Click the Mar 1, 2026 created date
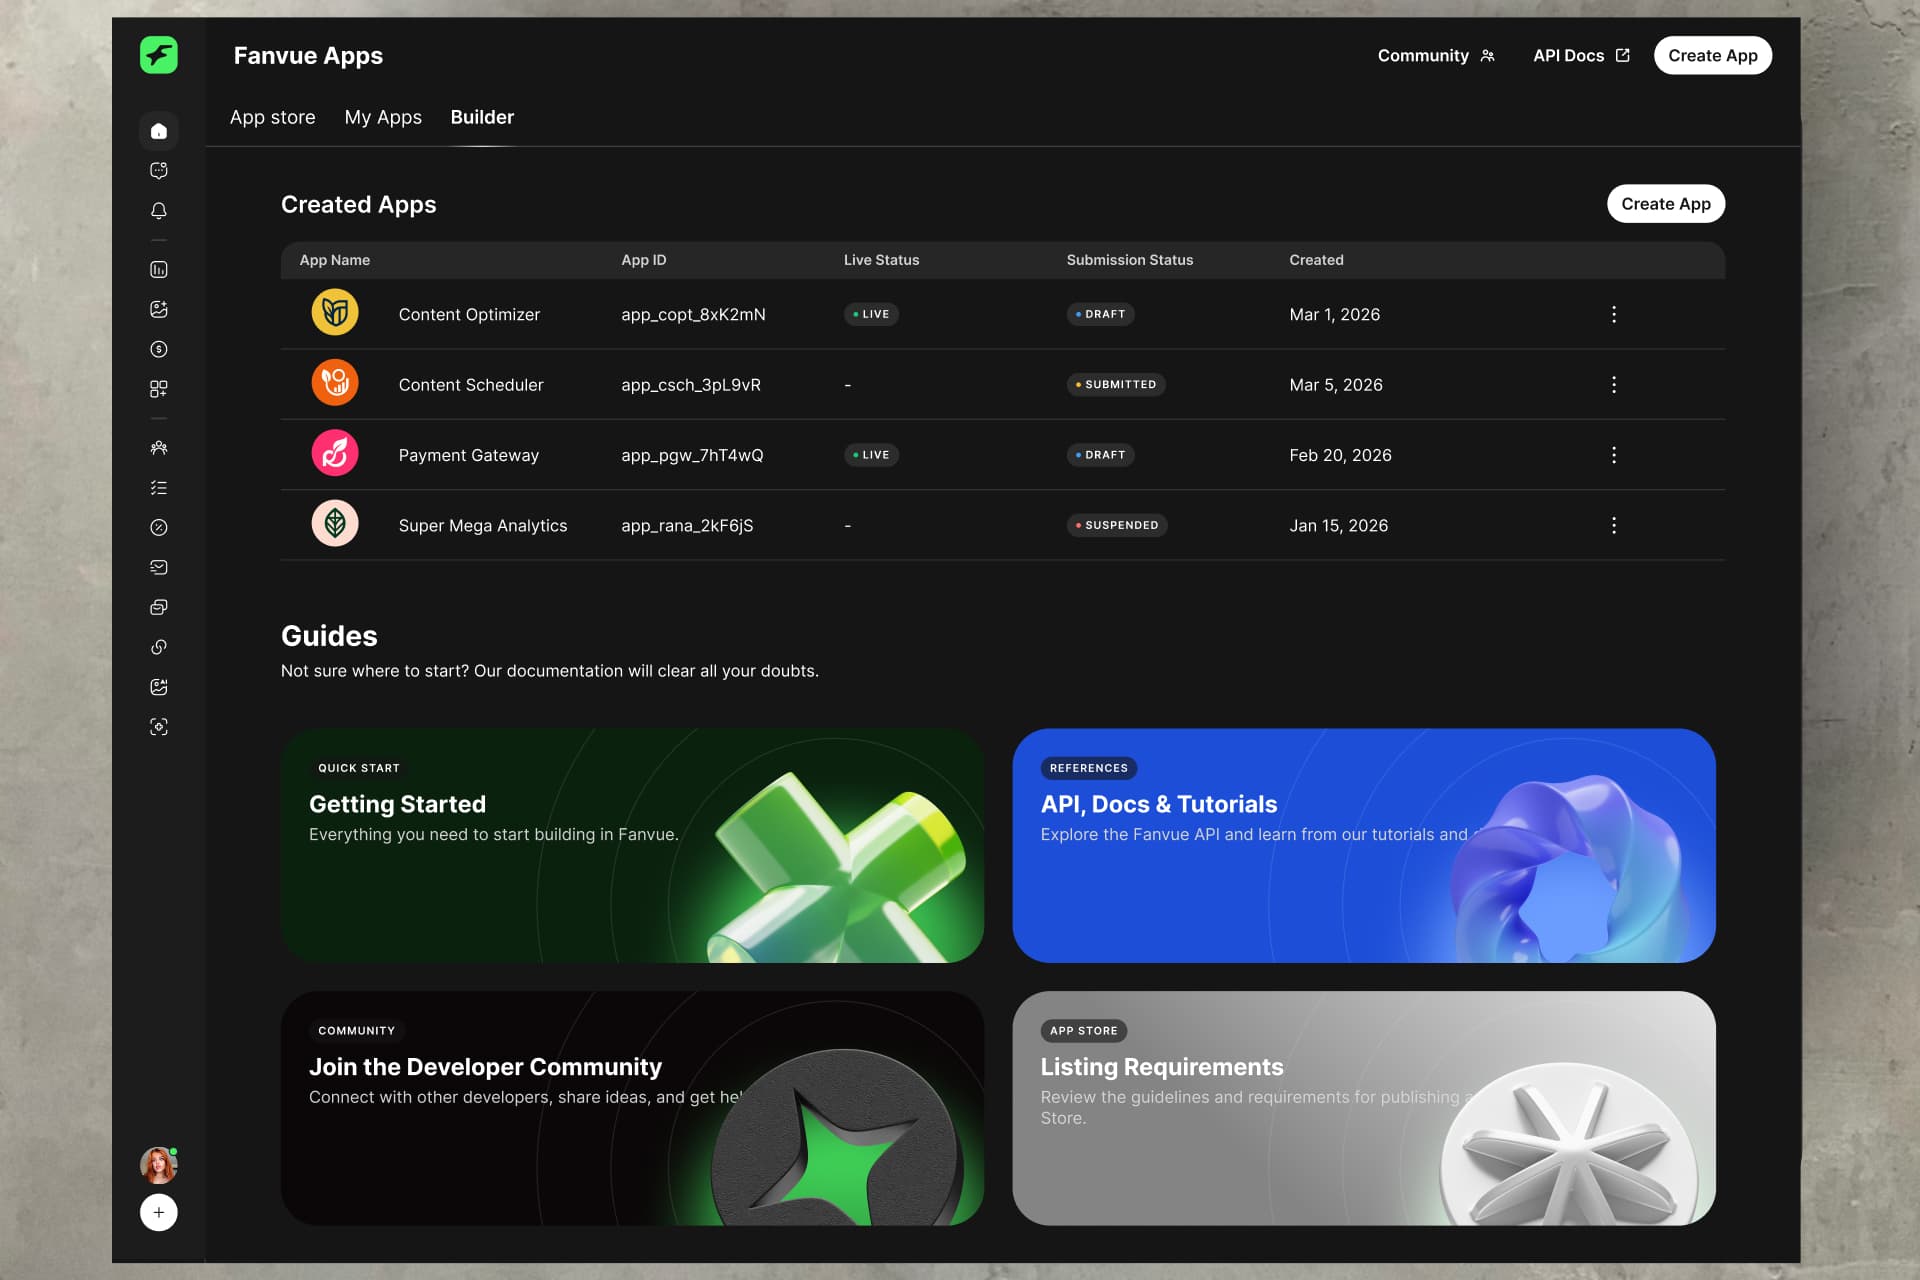This screenshot has height=1280, width=1920. pyautogui.click(x=1335, y=314)
